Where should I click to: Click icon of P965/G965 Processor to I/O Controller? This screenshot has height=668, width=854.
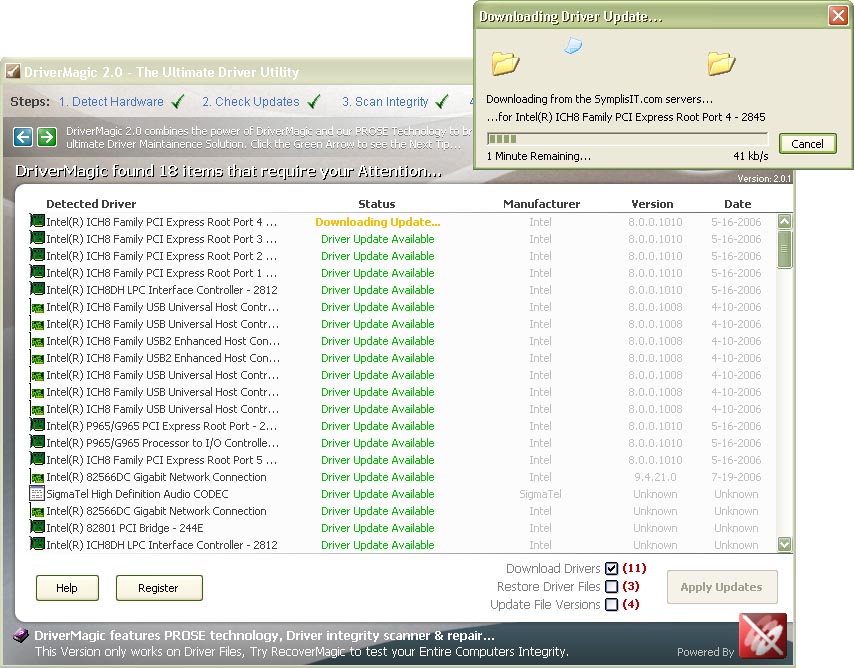(37, 442)
